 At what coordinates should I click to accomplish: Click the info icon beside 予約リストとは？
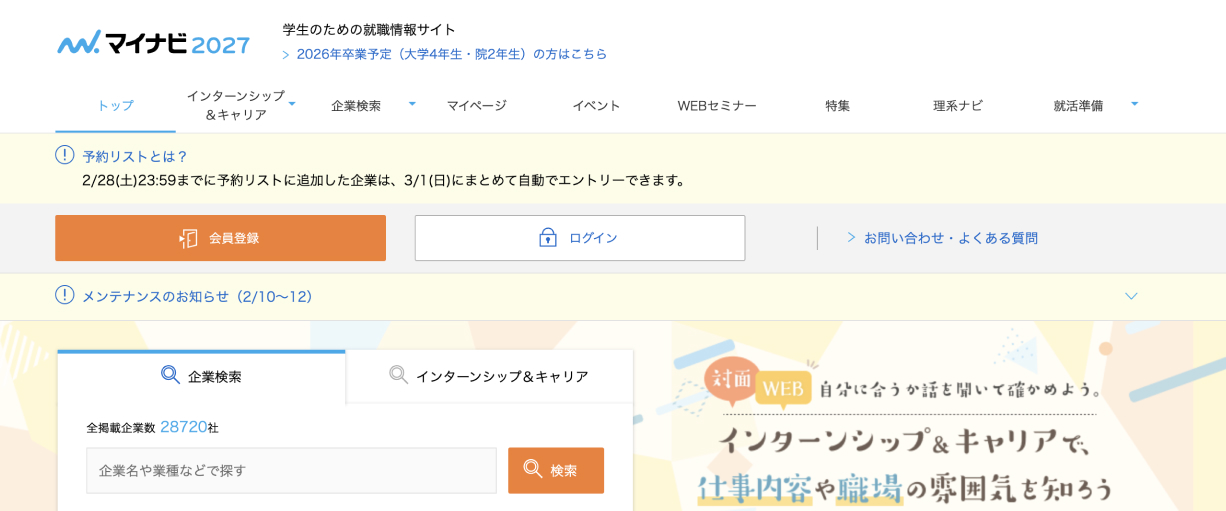pos(65,155)
